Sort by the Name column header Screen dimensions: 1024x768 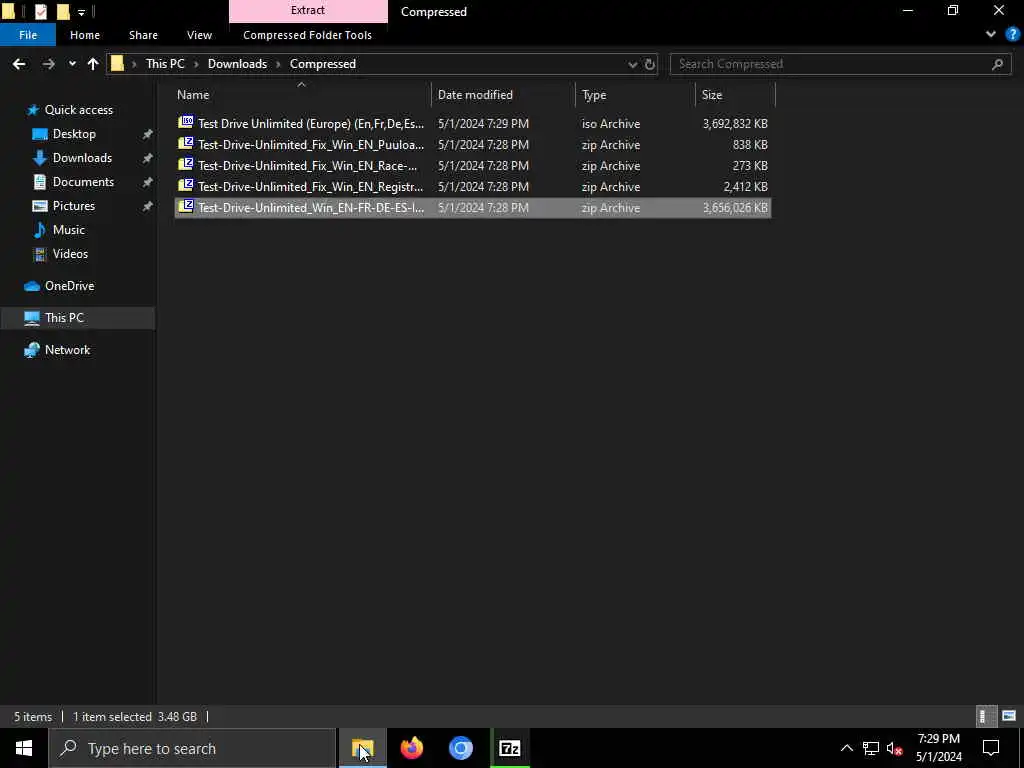click(301, 95)
